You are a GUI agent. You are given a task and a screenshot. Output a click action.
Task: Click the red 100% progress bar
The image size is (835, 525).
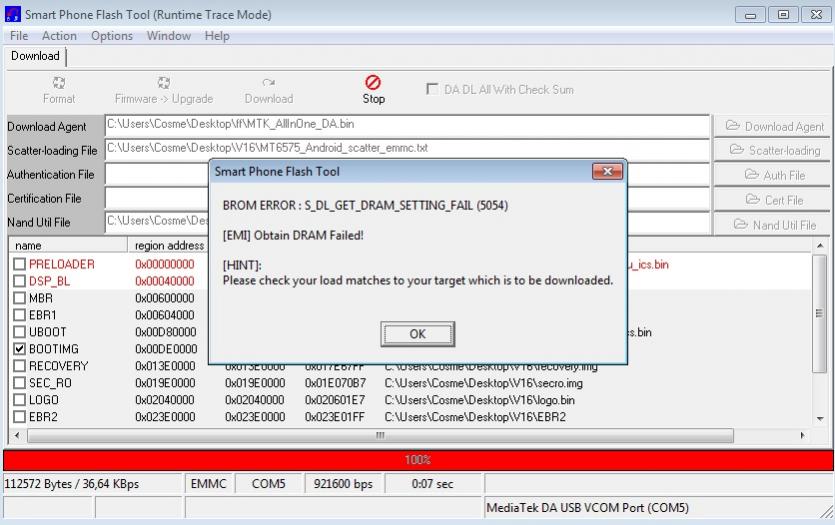coord(418,460)
